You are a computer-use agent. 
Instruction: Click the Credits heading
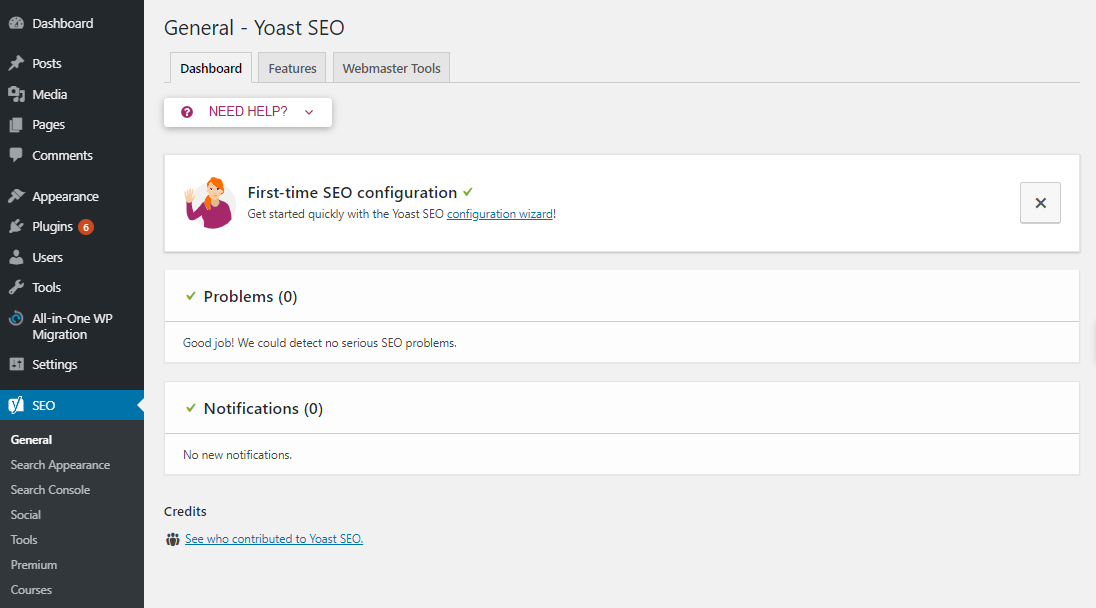[x=185, y=512]
